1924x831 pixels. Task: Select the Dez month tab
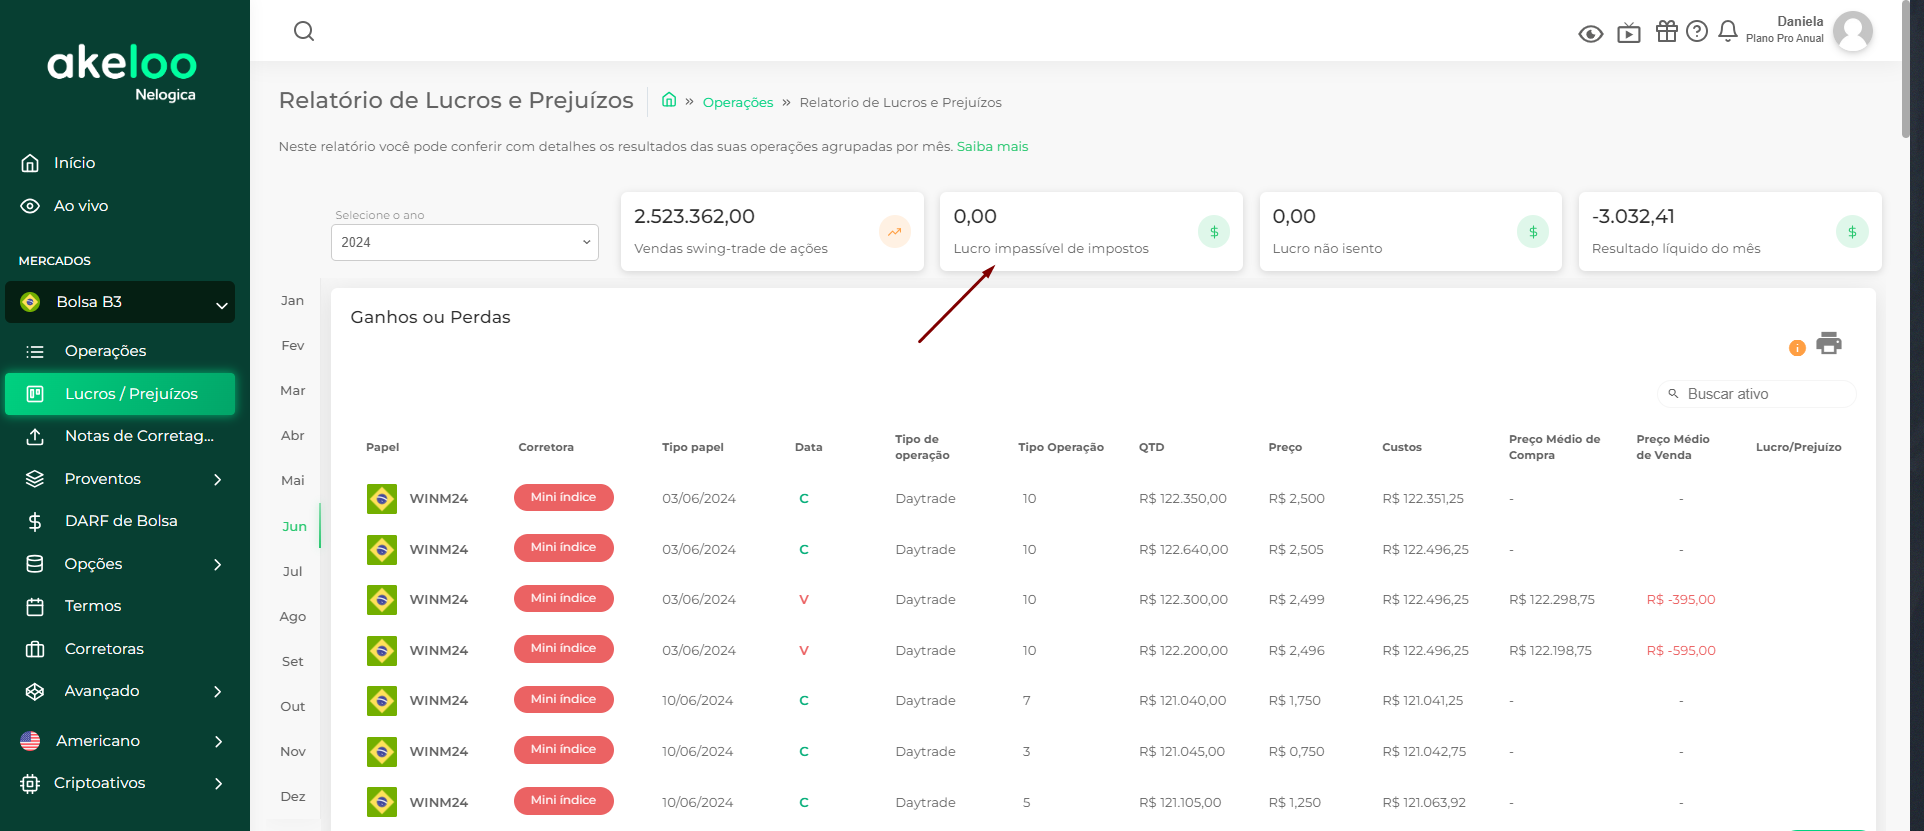point(293,796)
